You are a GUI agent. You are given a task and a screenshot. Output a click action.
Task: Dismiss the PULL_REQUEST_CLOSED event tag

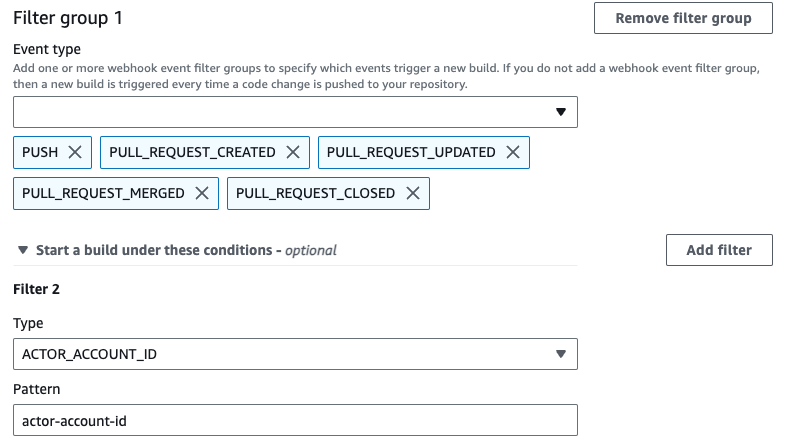tap(412, 193)
